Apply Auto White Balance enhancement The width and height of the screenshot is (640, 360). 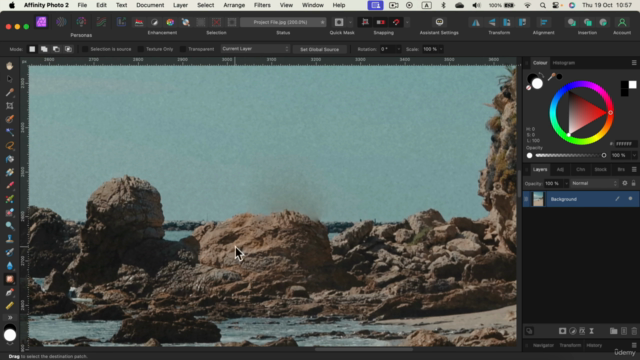point(186,22)
